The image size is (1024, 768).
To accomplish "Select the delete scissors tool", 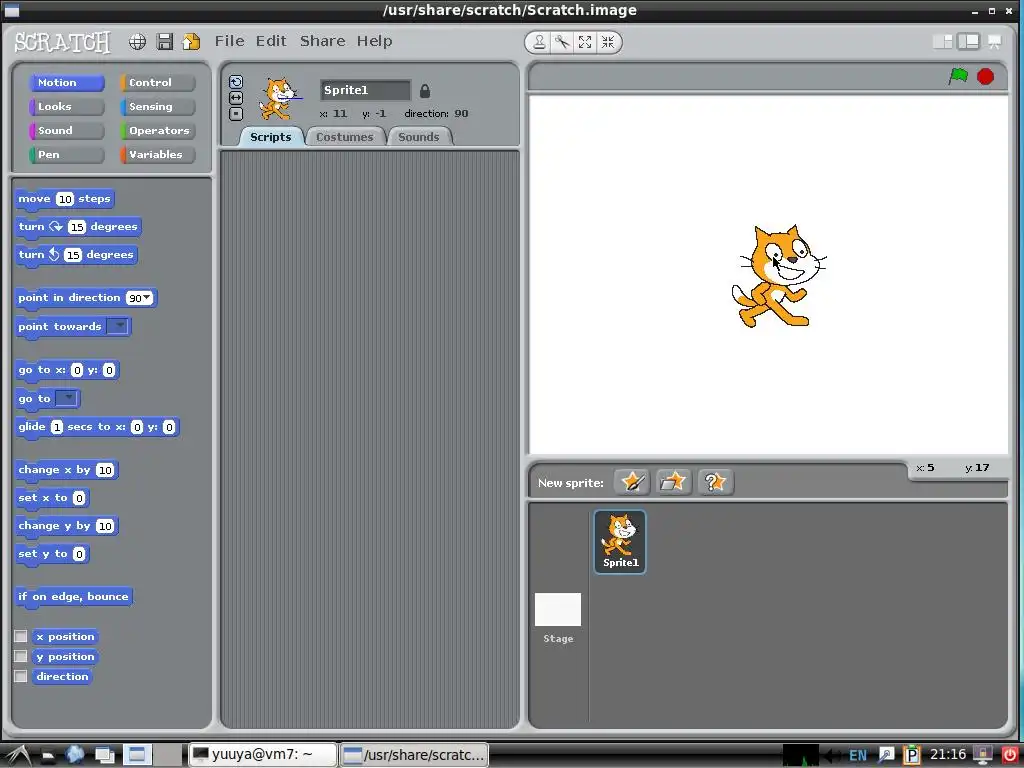I will point(562,42).
